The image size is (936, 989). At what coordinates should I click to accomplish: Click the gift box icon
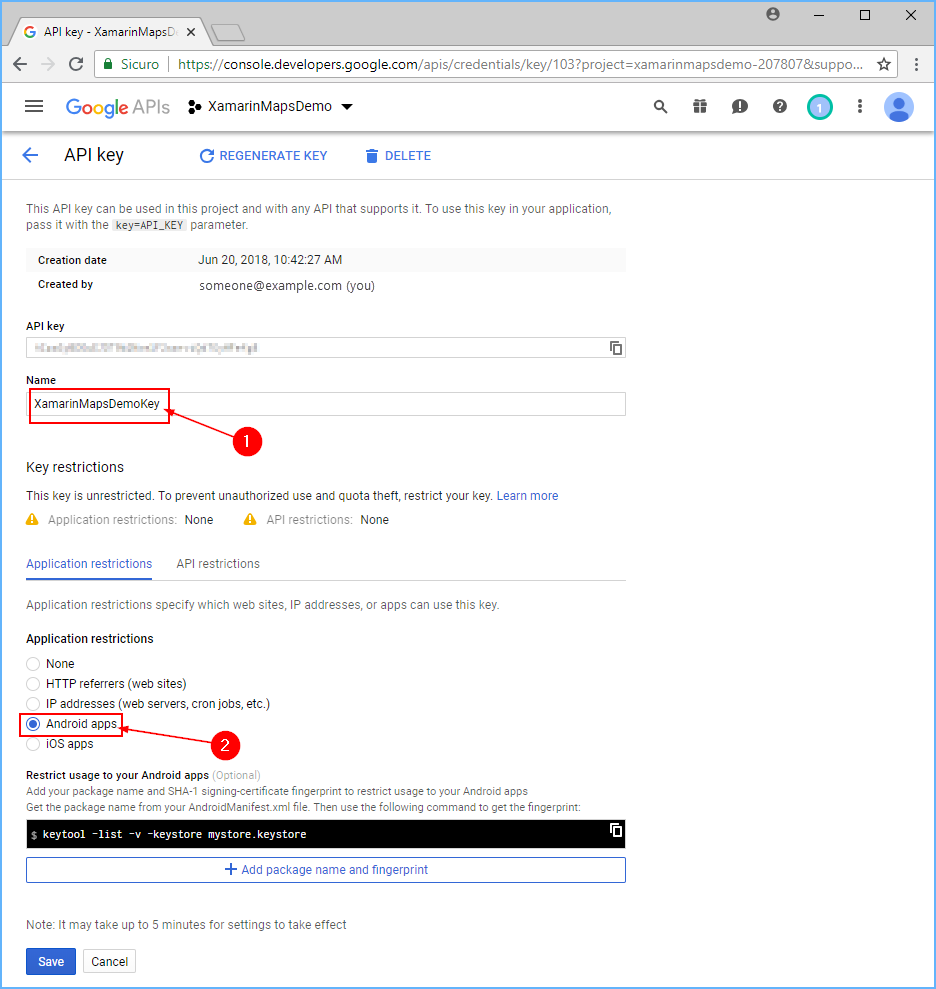click(x=700, y=107)
